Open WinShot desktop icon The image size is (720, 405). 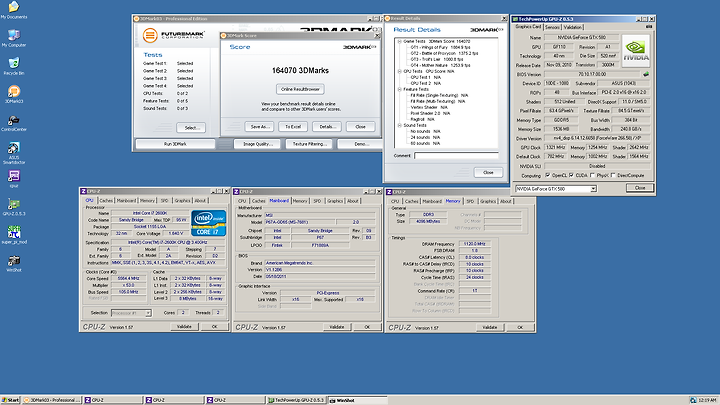point(14,263)
